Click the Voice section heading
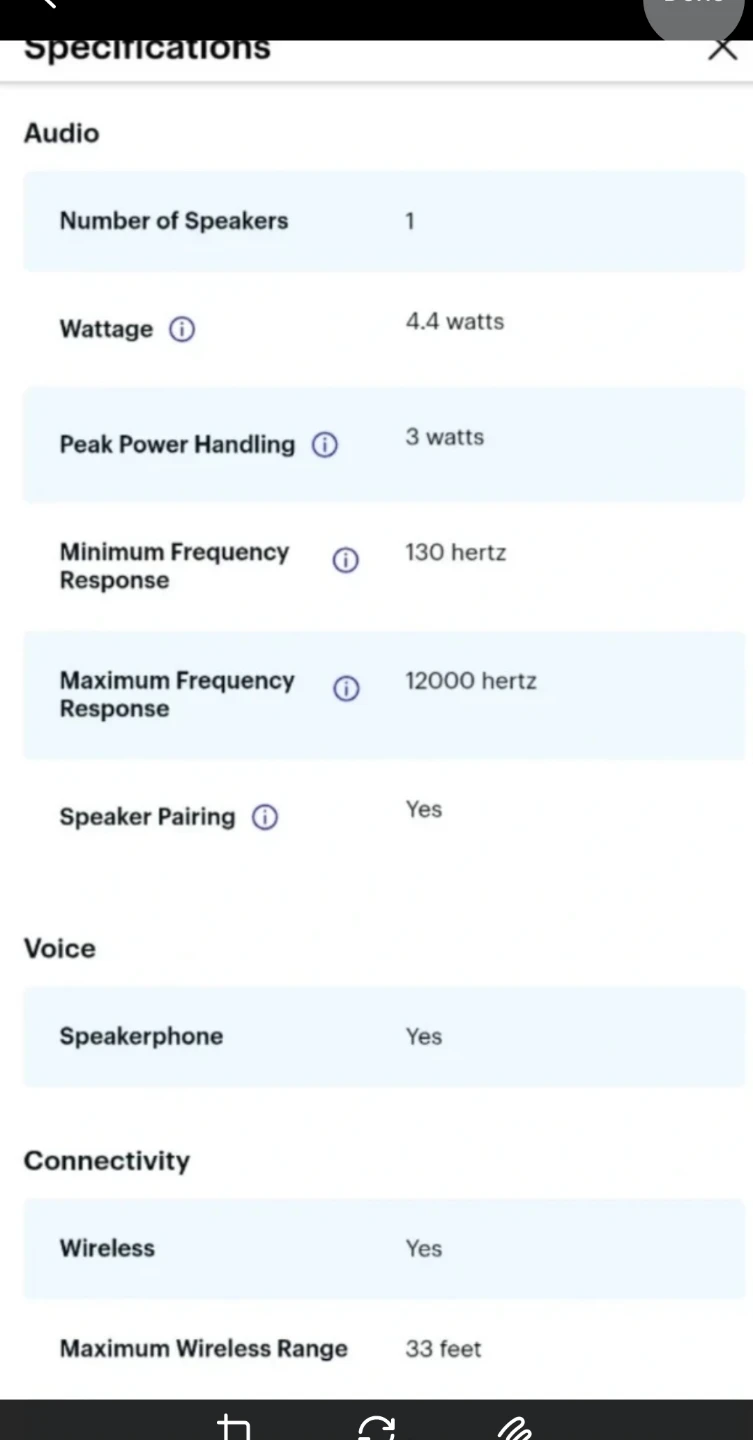753x1440 pixels. tap(60, 948)
